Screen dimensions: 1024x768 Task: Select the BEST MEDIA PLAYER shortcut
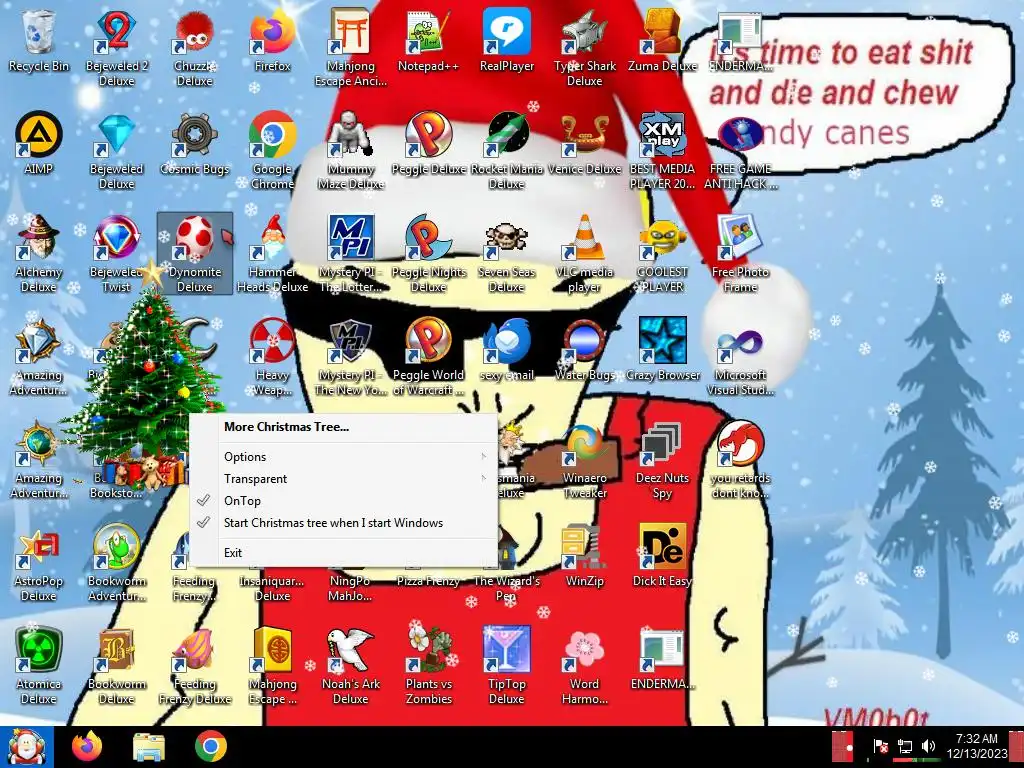[x=662, y=150]
